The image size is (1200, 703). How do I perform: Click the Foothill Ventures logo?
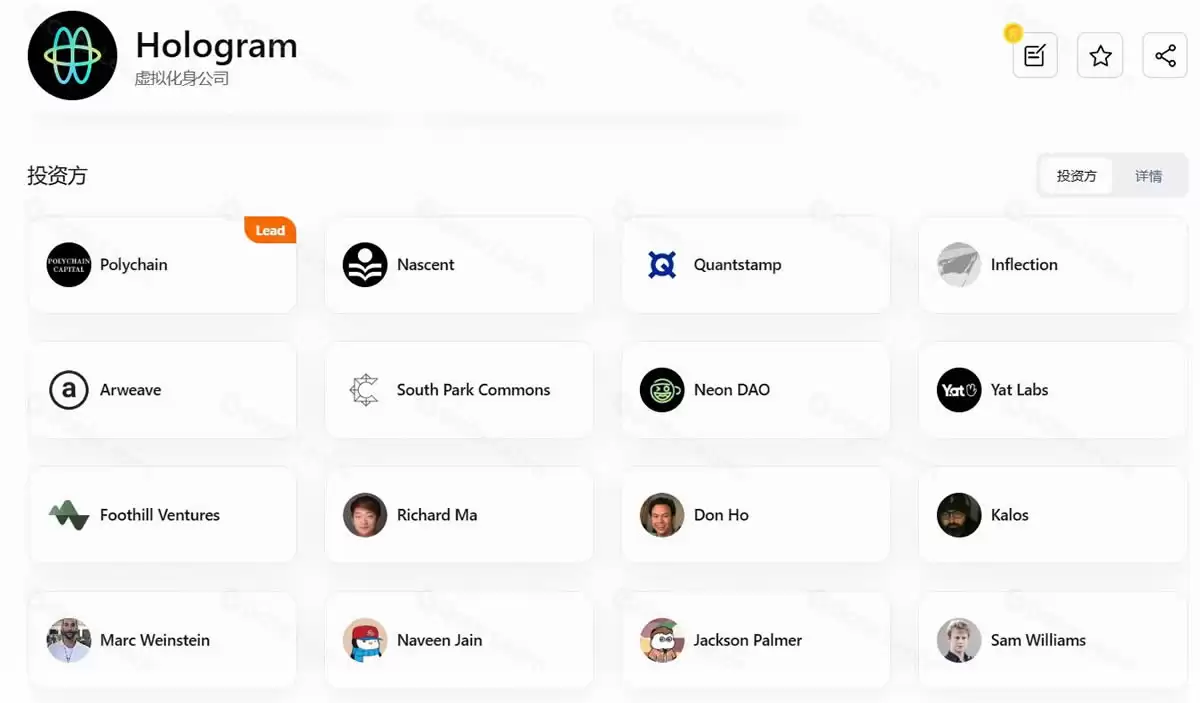(x=69, y=515)
